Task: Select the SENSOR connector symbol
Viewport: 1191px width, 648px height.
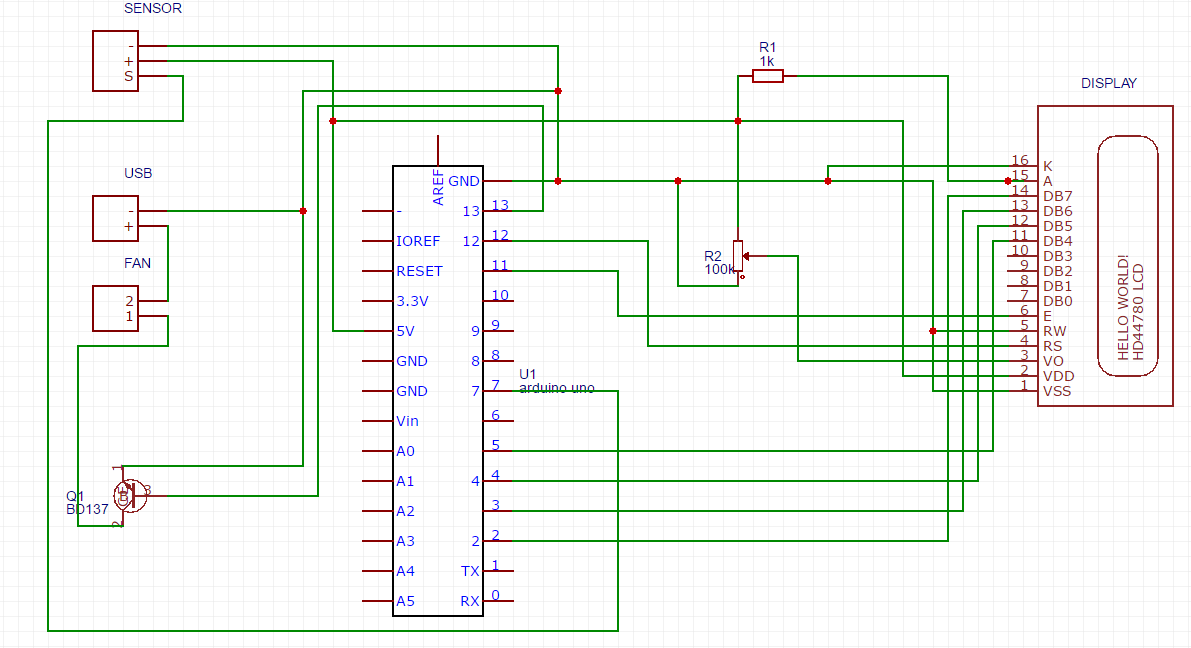Action: [114, 60]
